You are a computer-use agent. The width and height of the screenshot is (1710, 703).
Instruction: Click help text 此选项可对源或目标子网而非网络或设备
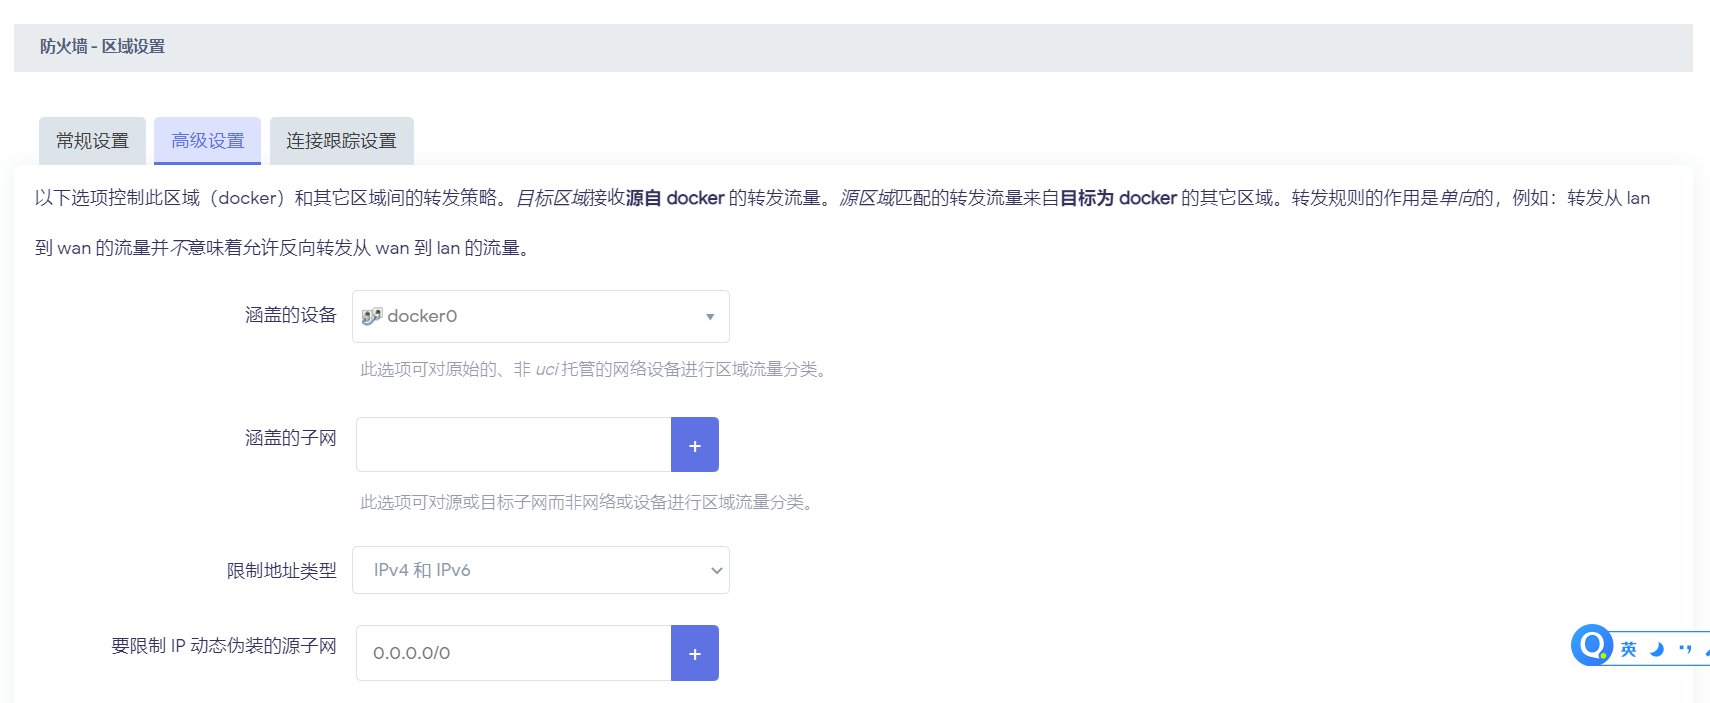coord(589,502)
